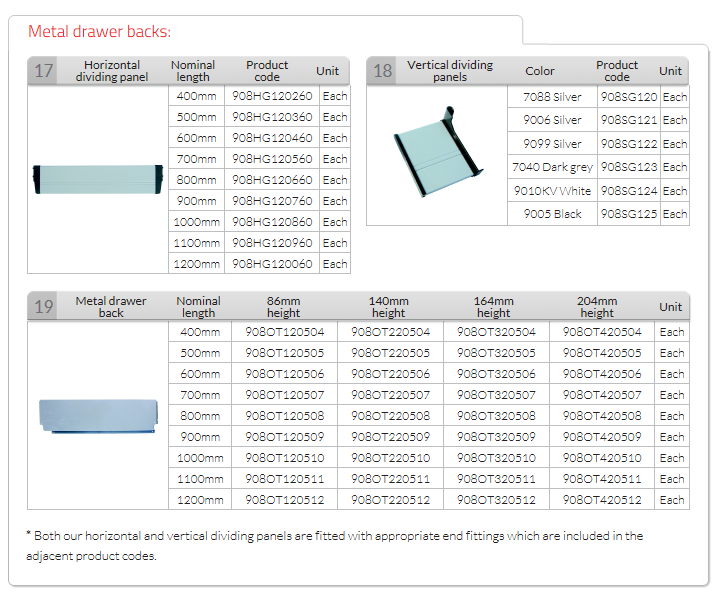Click the 86mm height column header
719x599 pixels.
click(284, 306)
